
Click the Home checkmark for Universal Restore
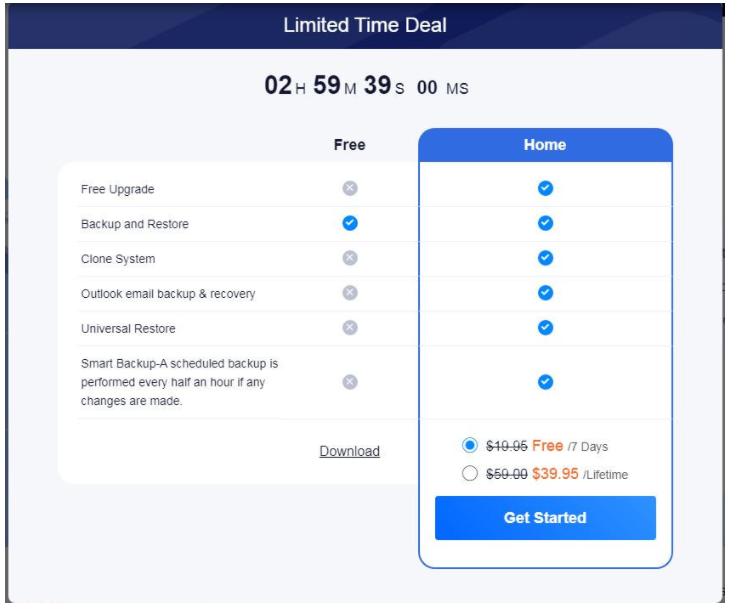click(545, 328)
